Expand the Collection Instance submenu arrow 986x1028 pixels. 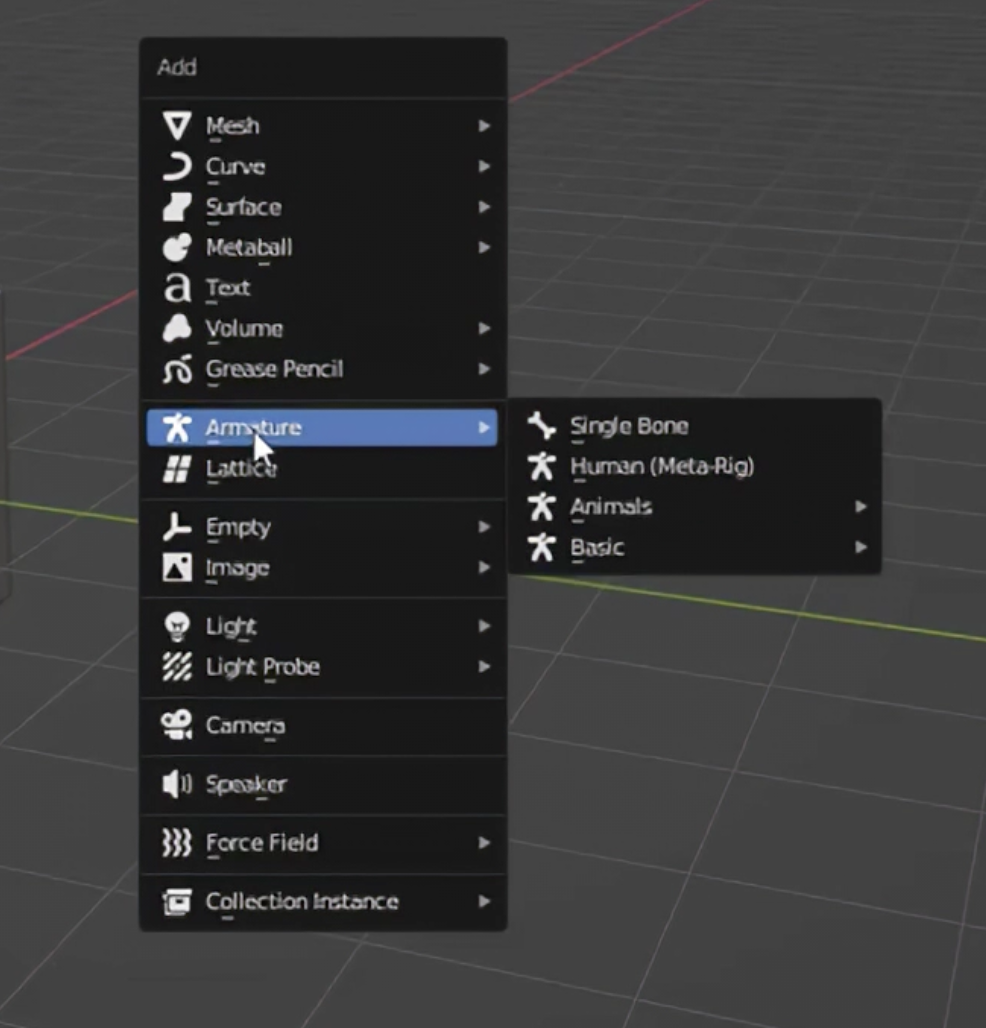(484, 901)
